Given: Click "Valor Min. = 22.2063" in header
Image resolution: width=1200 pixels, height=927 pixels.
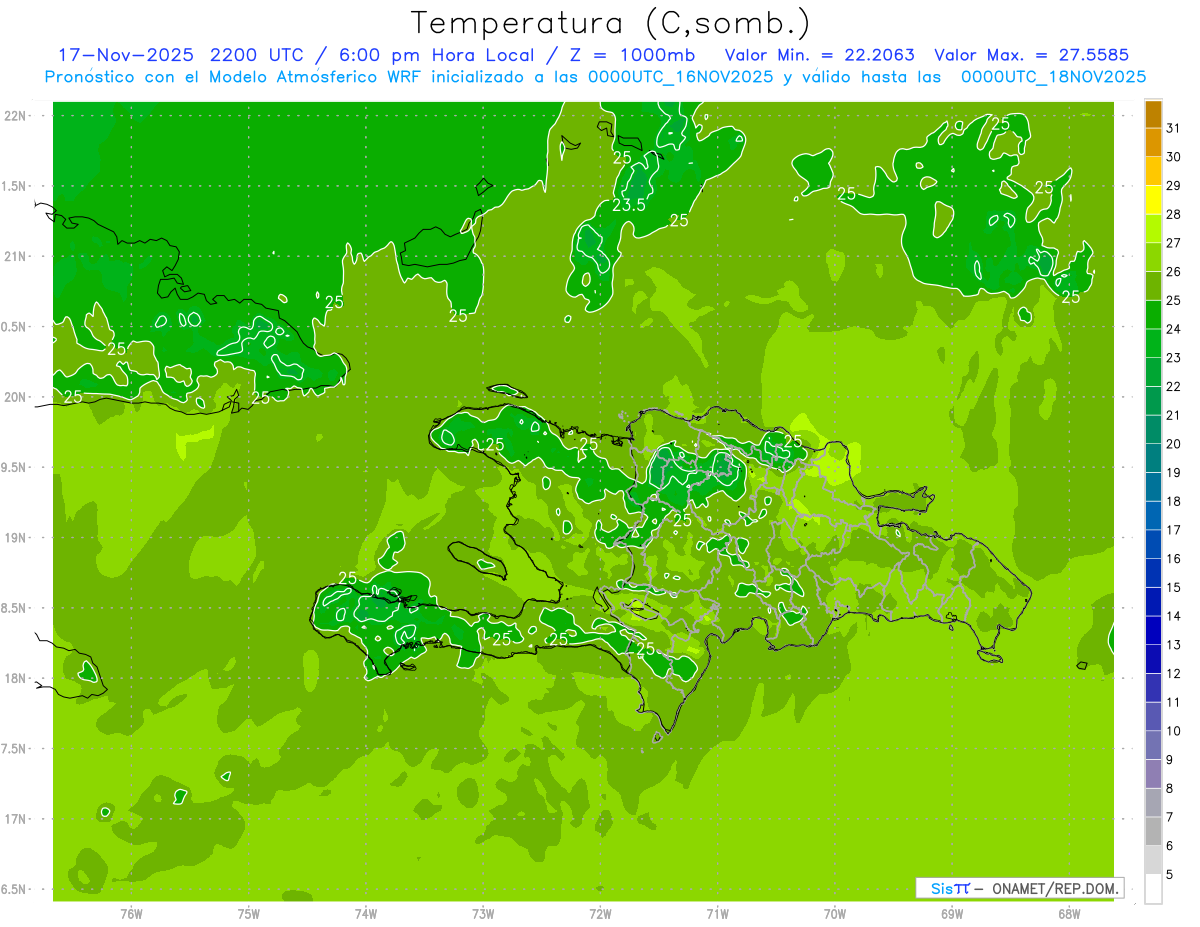Looking at the screenshot, I should (820, 55).
